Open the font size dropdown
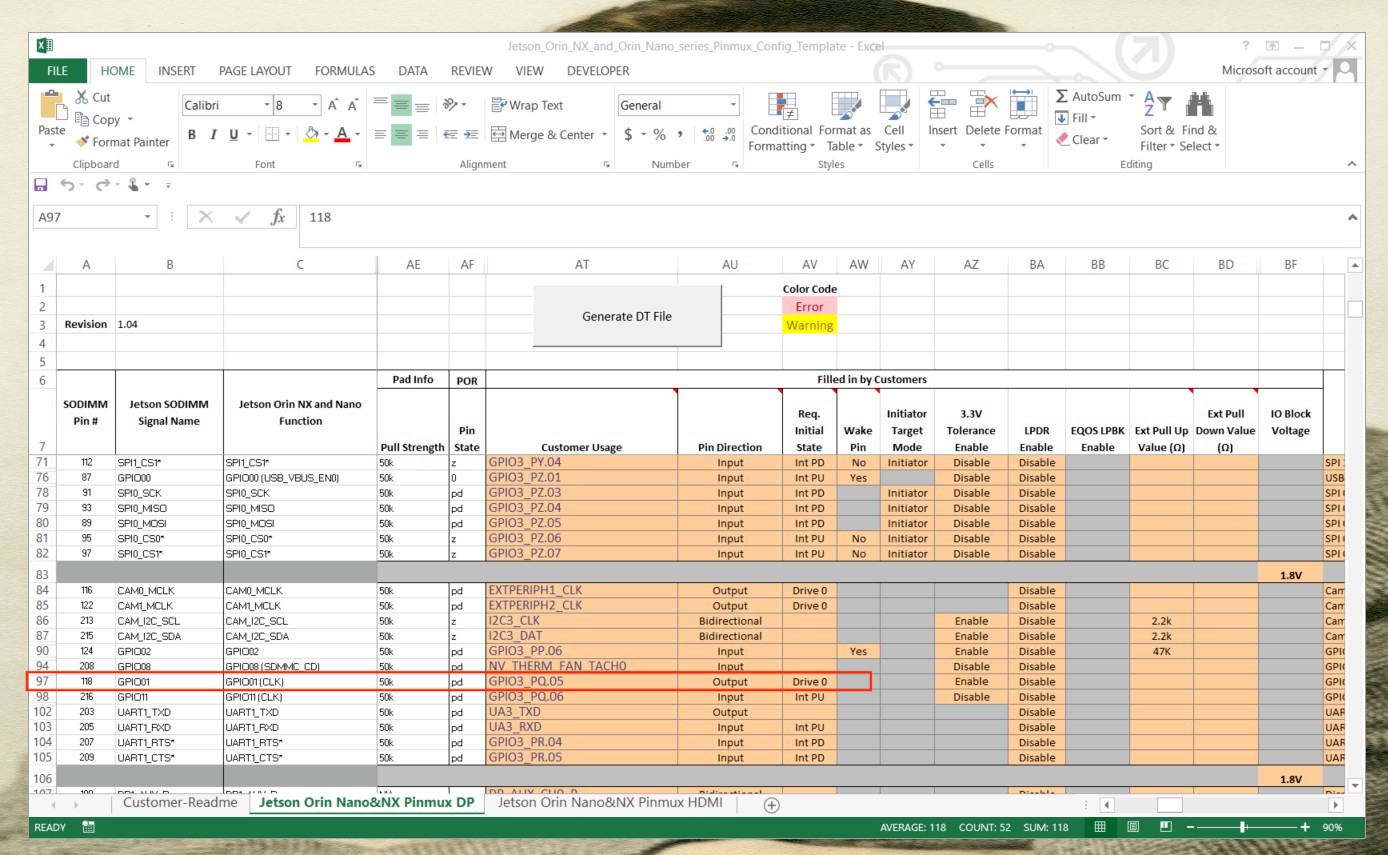Image resolution: width=1388 pixels, height=855 pixels. pos(315,104)
